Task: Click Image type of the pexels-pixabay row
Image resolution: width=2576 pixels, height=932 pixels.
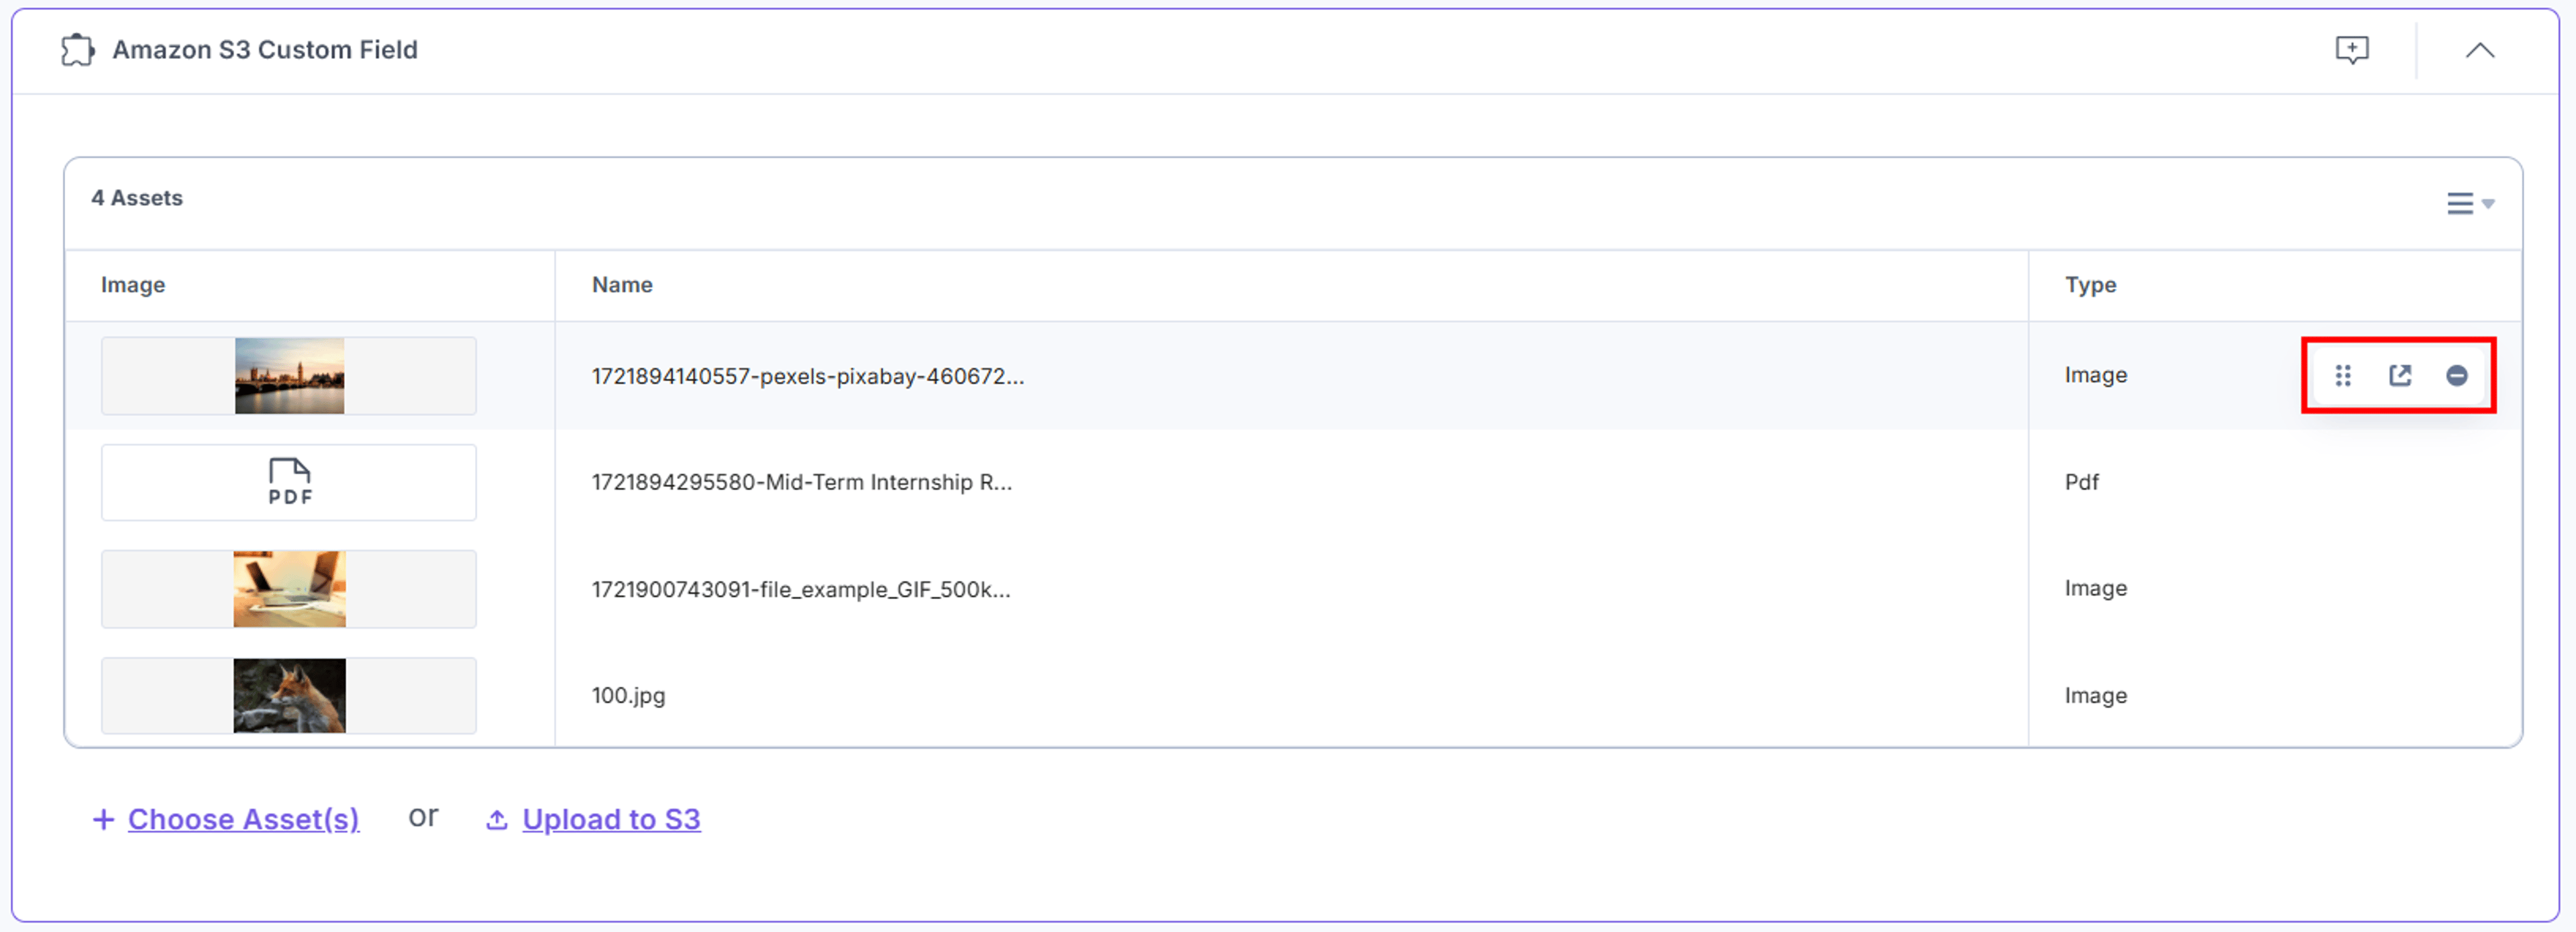Action: (2096, 375)
